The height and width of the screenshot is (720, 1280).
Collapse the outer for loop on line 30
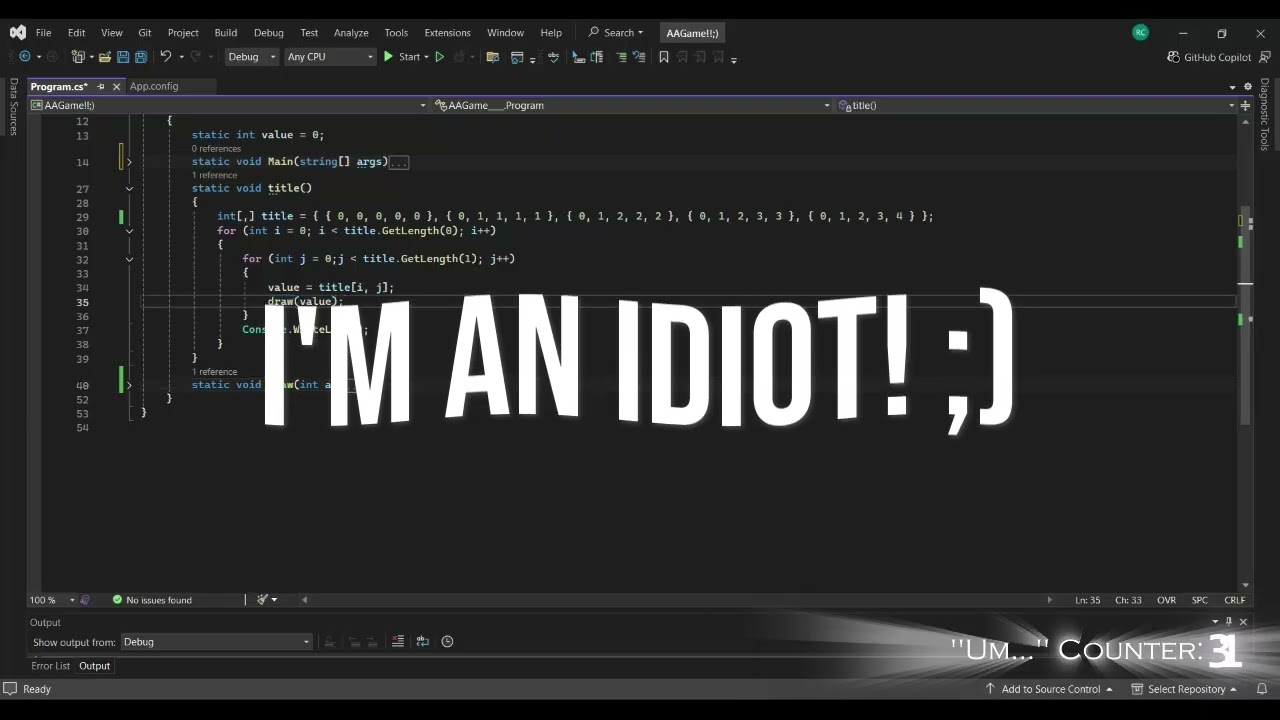(x=129, y=231)
